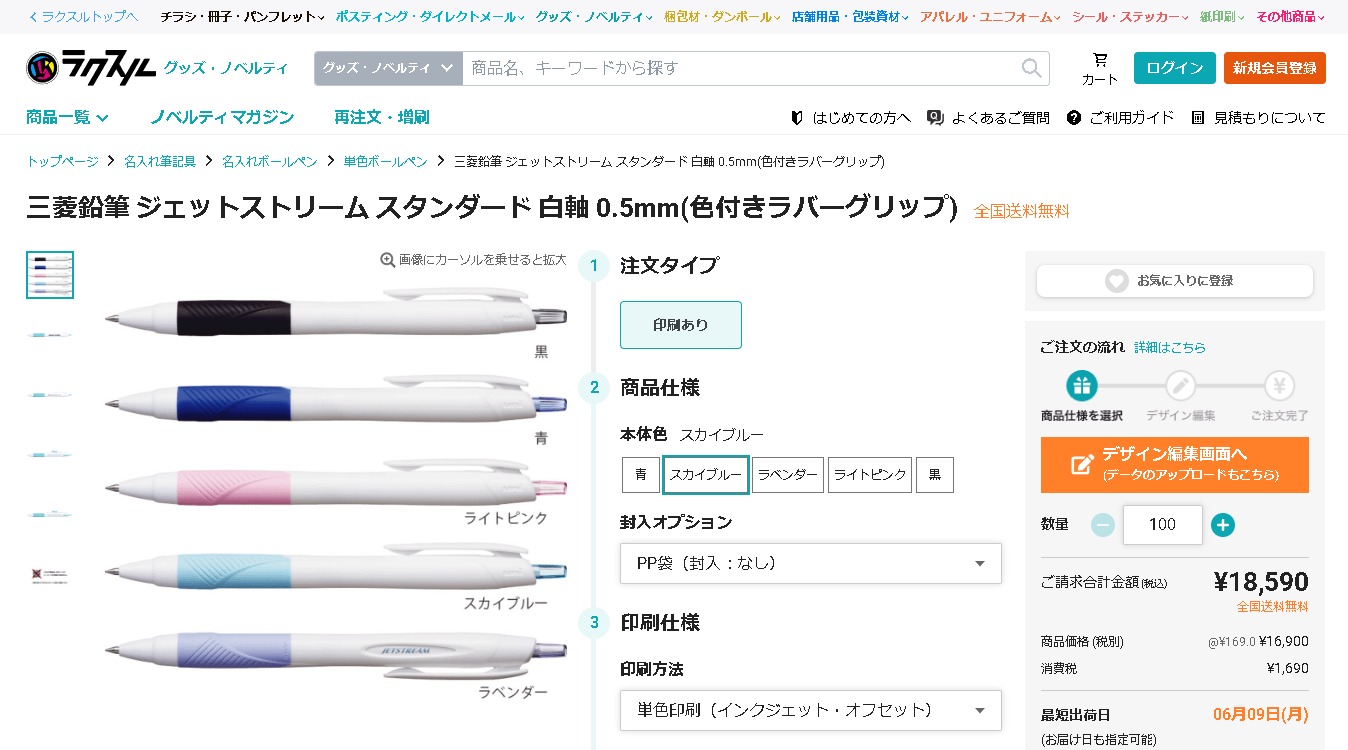Click the よくあるご質問 FAQ chat icon
The height and width of the screenshot is (750, 1348).
935,117
